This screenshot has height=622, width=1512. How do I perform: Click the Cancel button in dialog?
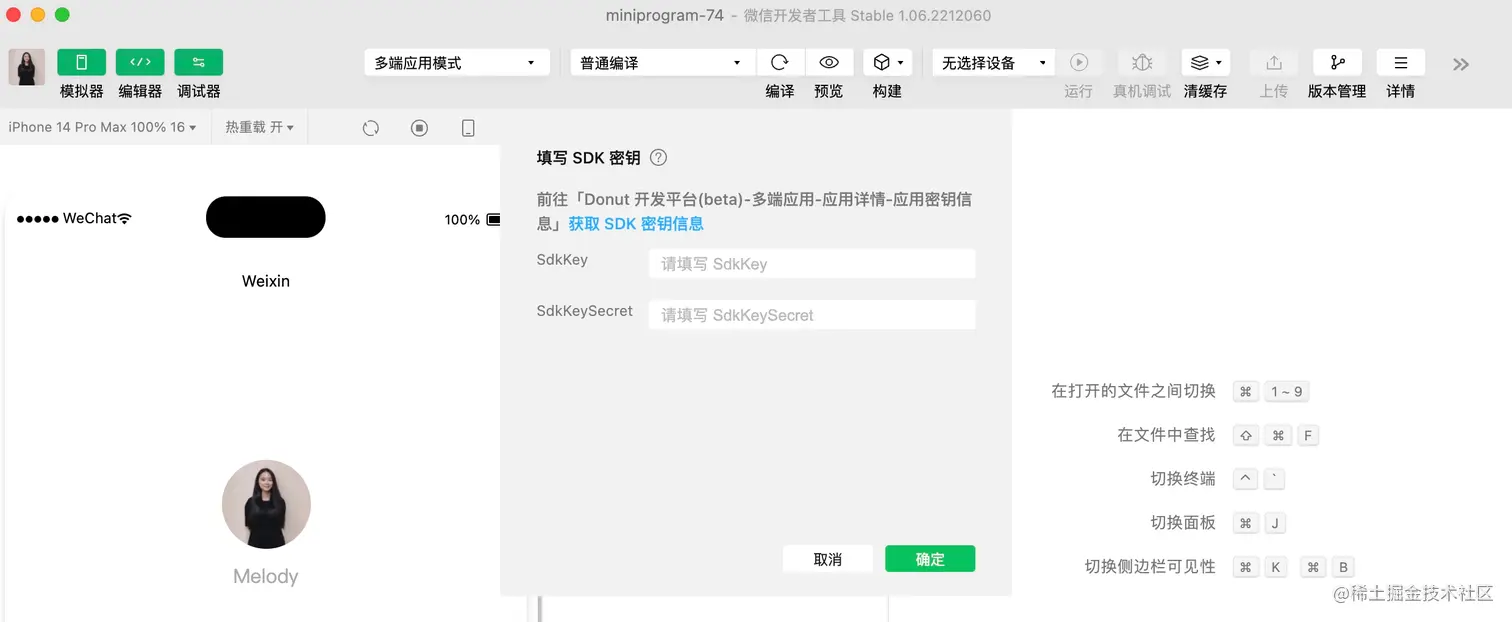point(828,559)
